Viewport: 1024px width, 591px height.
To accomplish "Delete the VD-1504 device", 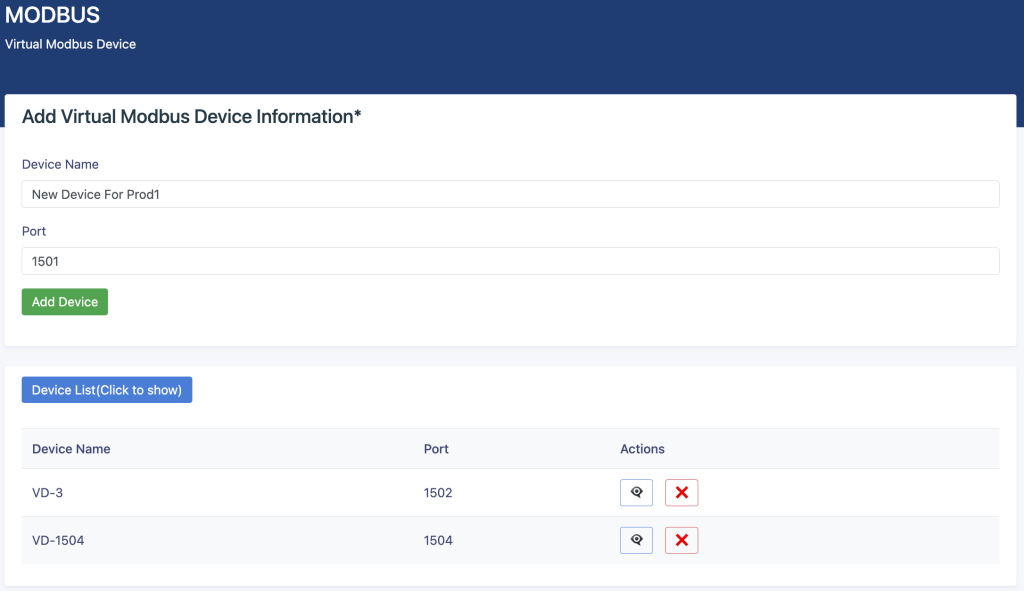I will 681,540.
